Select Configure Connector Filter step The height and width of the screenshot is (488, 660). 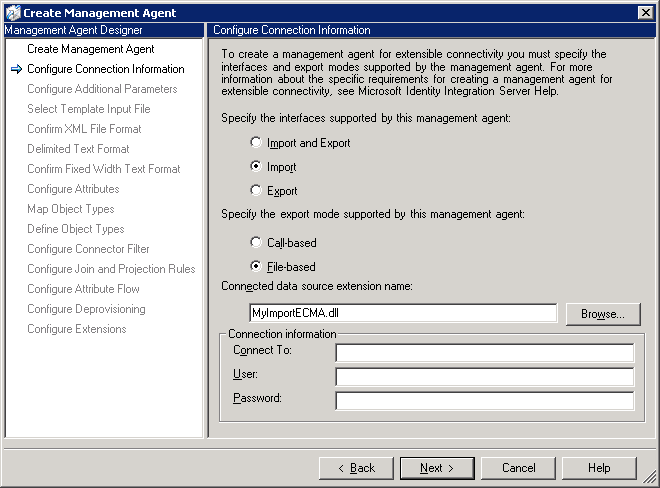click(88, 249)
